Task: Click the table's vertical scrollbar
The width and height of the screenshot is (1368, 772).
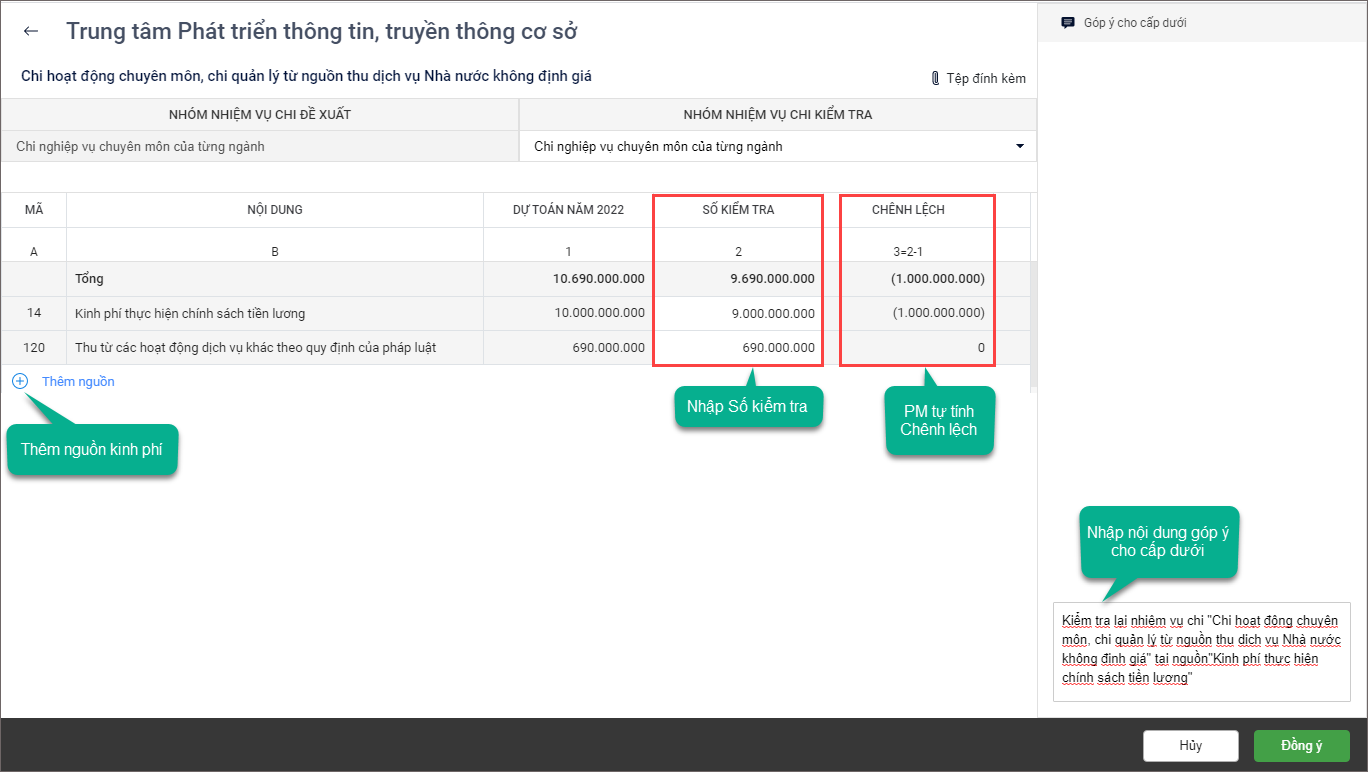Action: (1033, 320)
